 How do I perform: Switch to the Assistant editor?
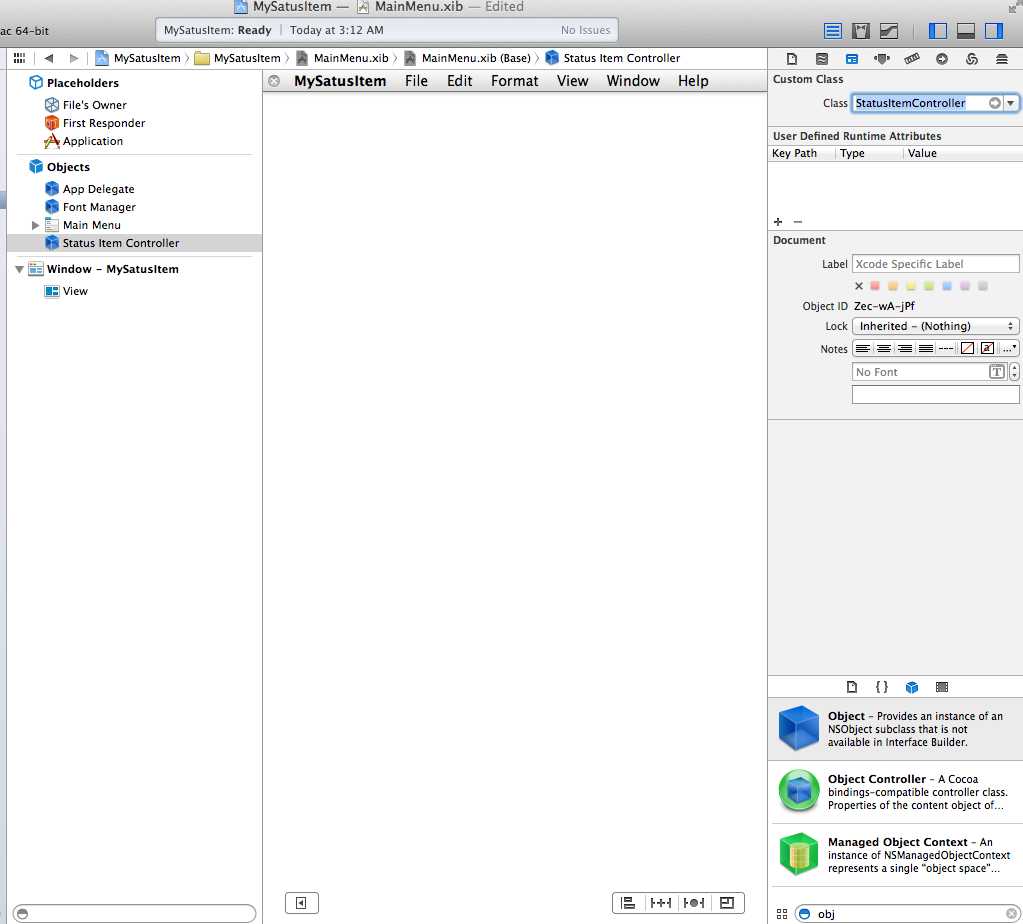(861, 31)
